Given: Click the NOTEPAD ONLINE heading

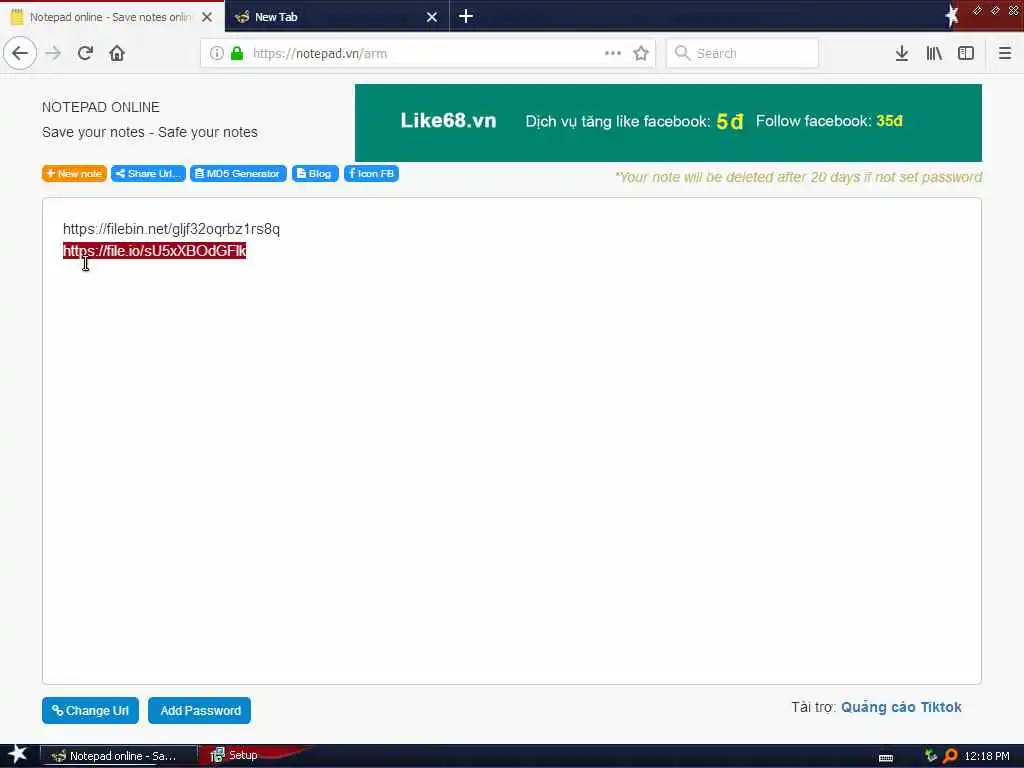Looking at the screenshot, I should click(x=101, y=107).
